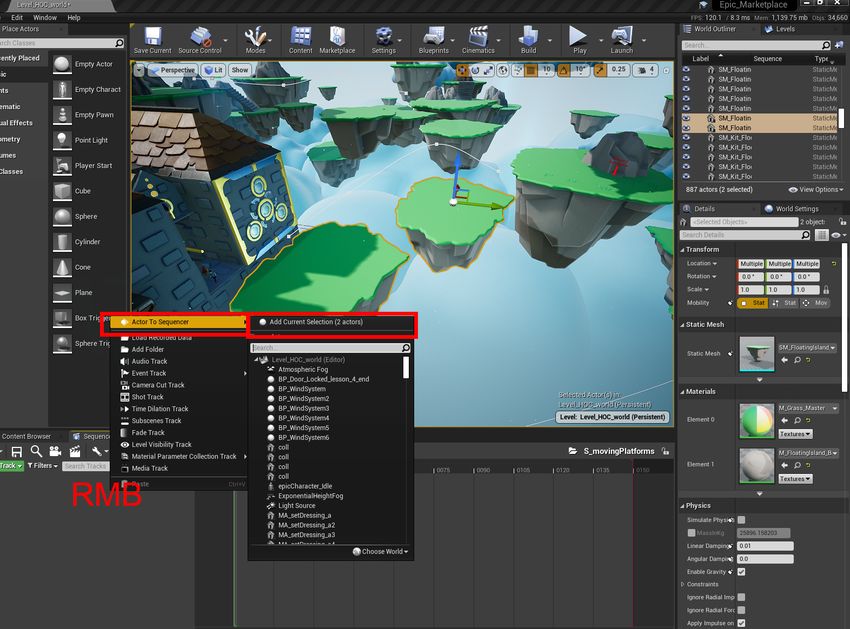
Task: Toggle Ignore Radial Impulse checkbox
Action: [741, 597]
